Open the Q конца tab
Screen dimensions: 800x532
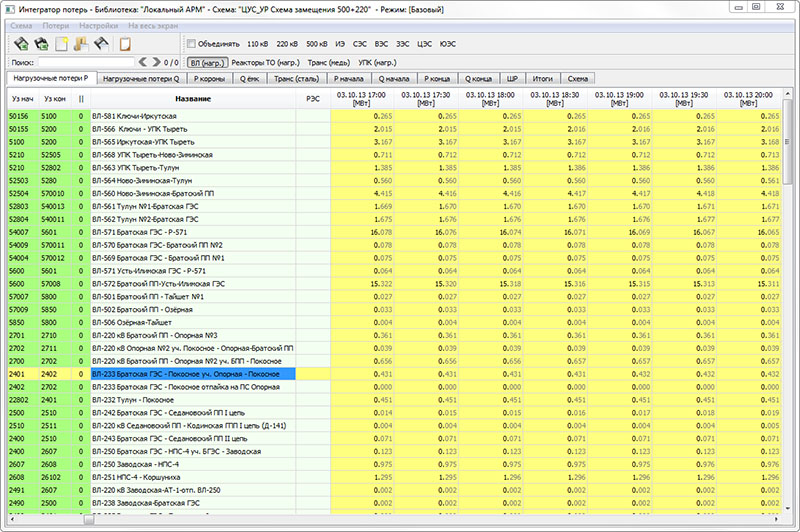(x=479, y=79)
